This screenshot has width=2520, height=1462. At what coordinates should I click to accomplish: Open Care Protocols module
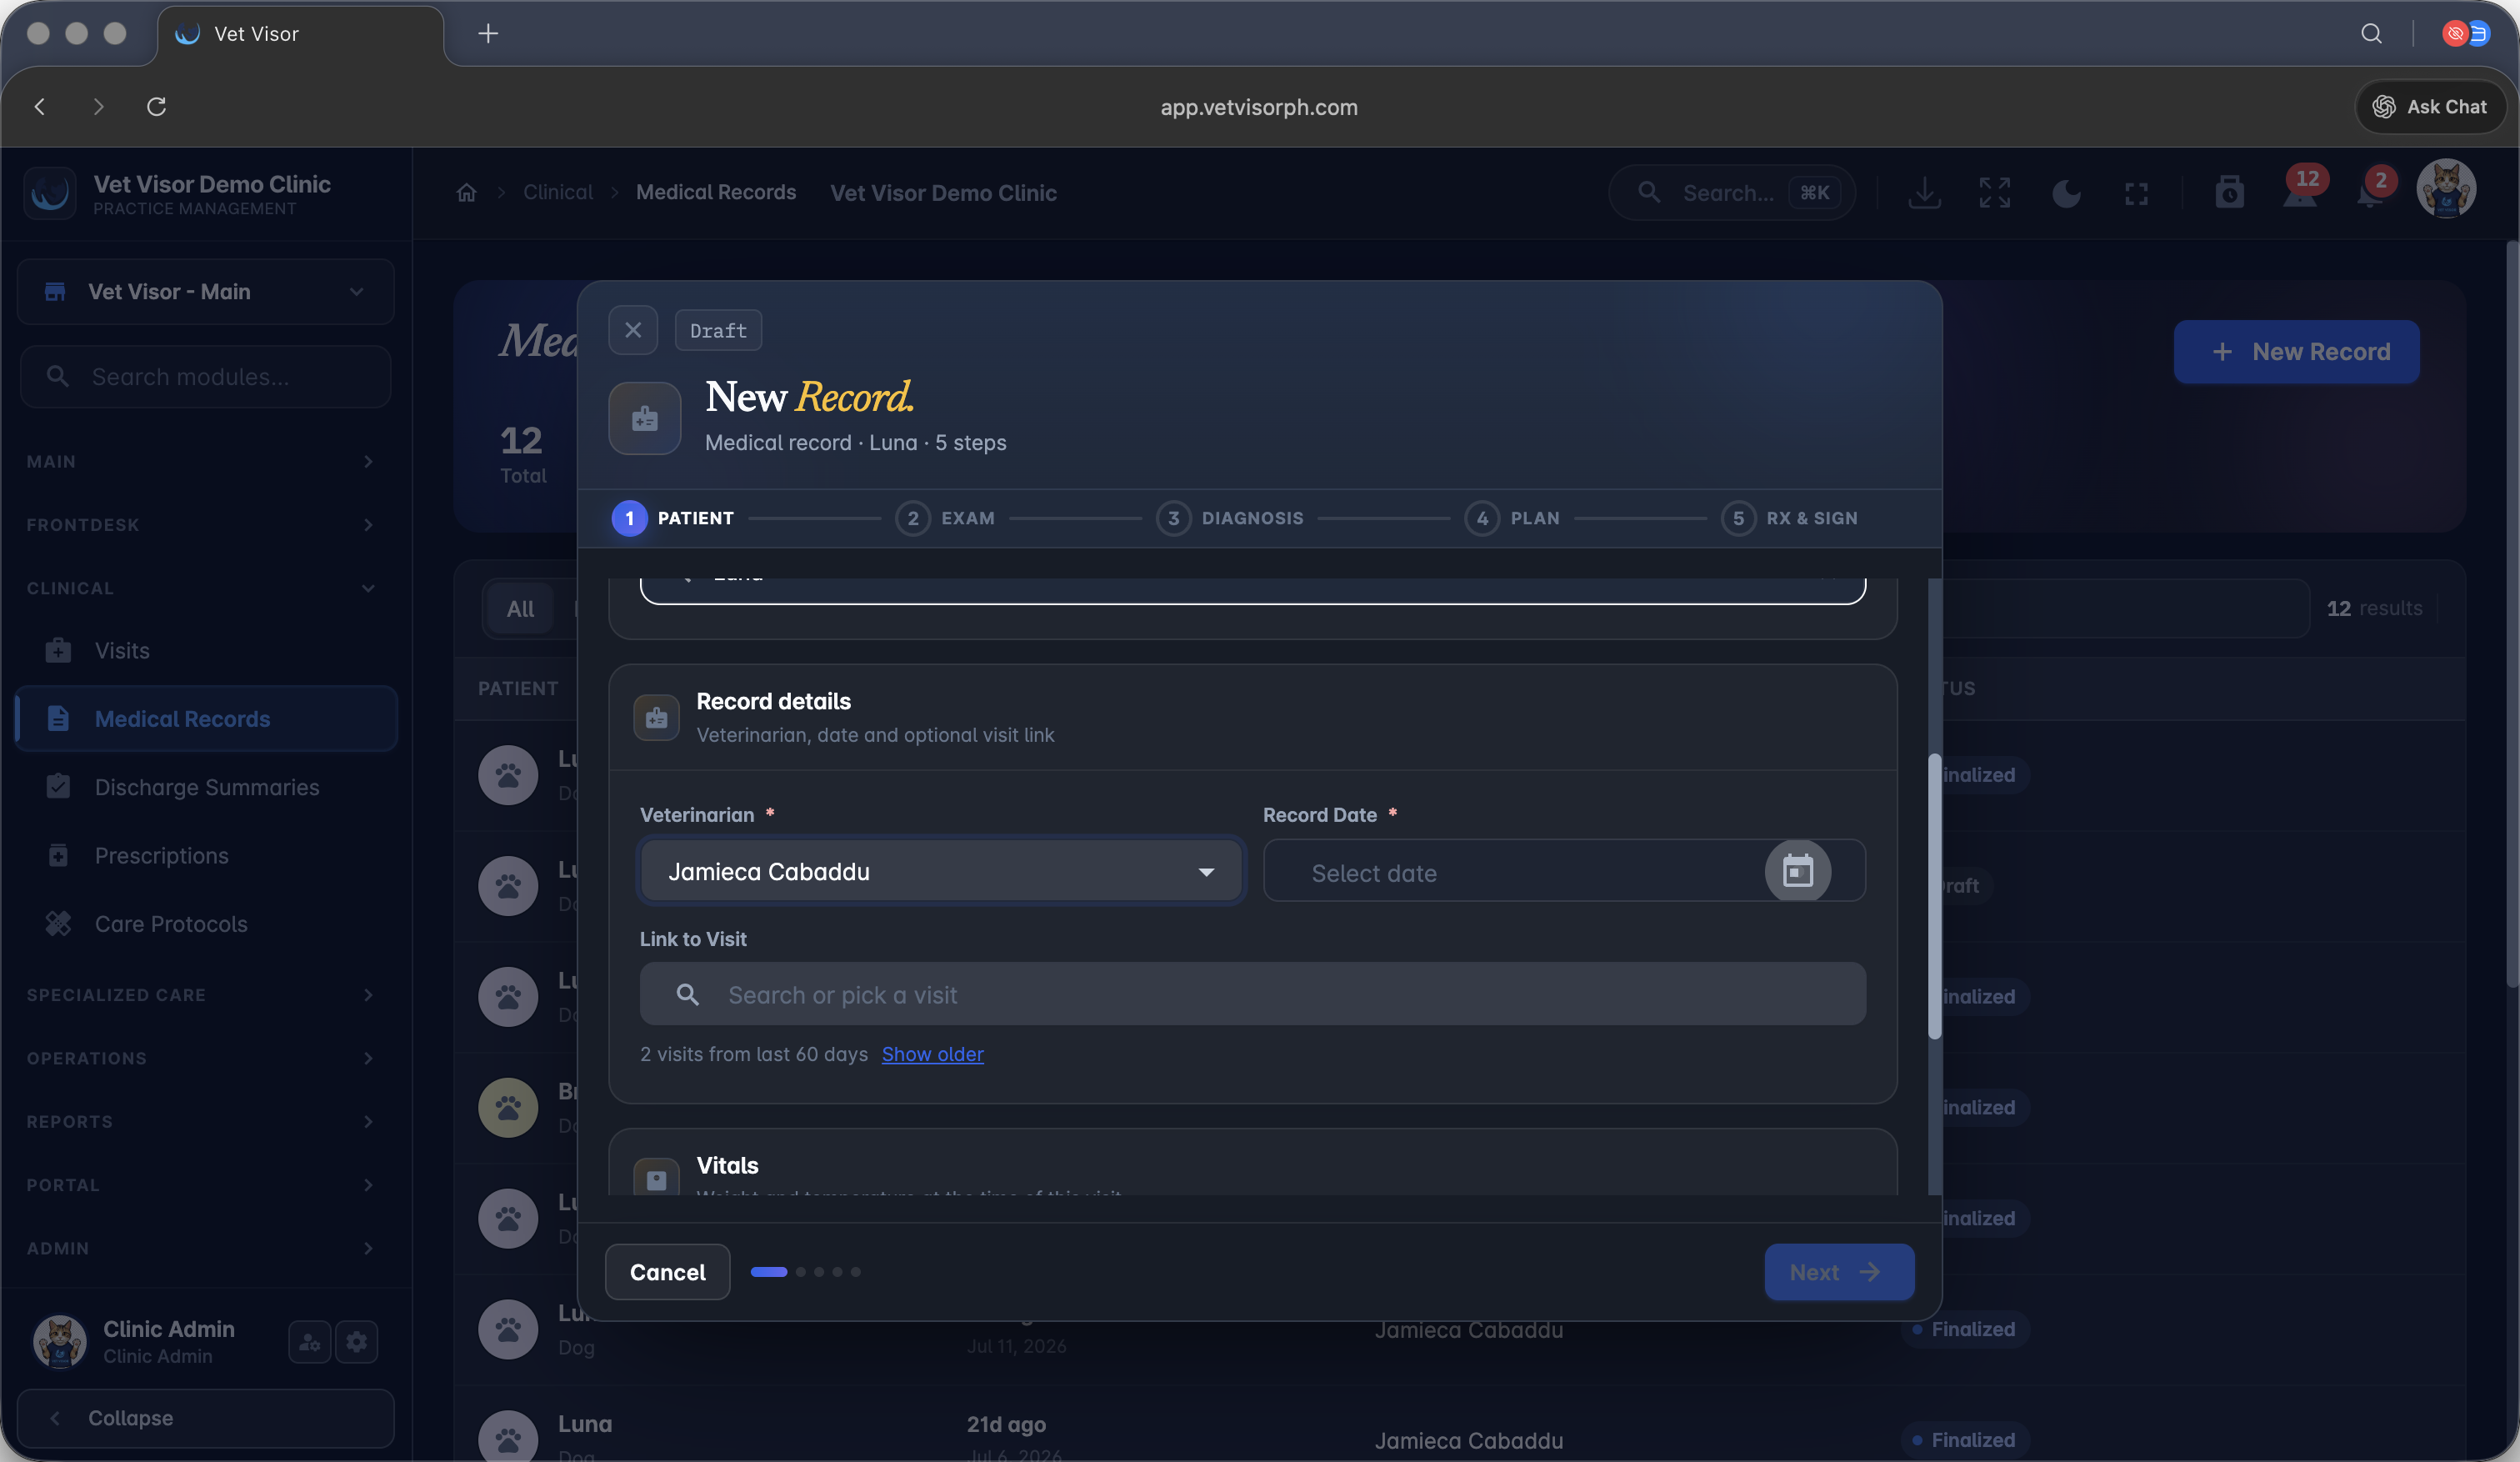206,924
